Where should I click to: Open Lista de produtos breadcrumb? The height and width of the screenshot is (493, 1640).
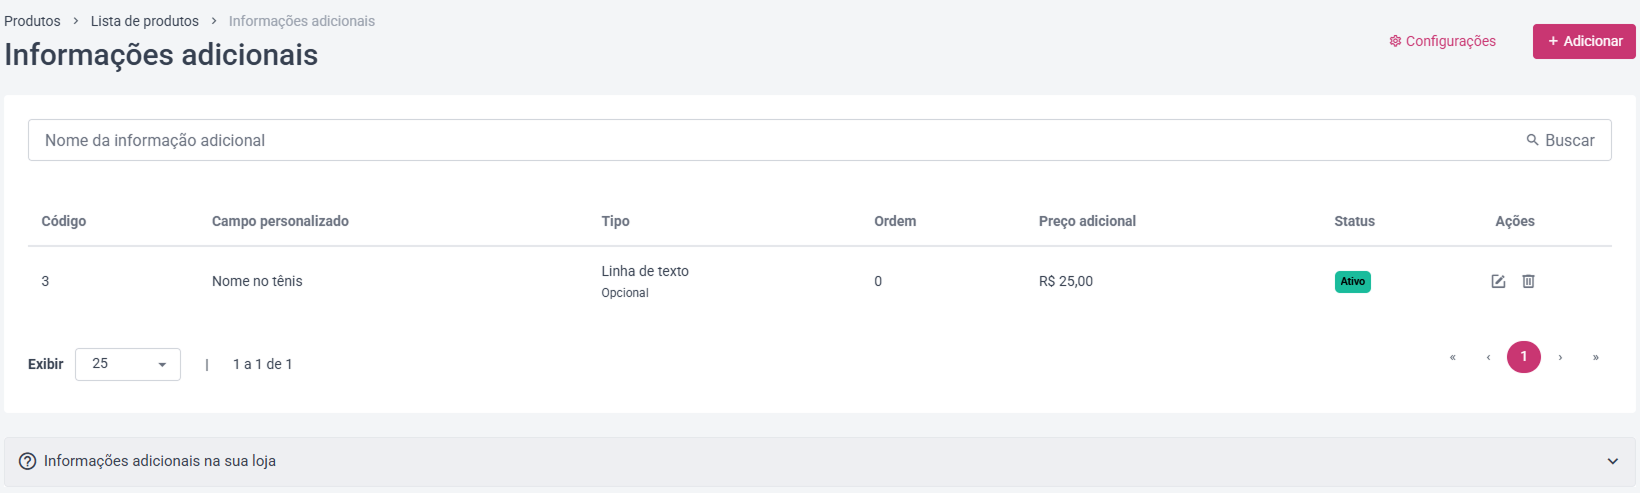(145, 21)
